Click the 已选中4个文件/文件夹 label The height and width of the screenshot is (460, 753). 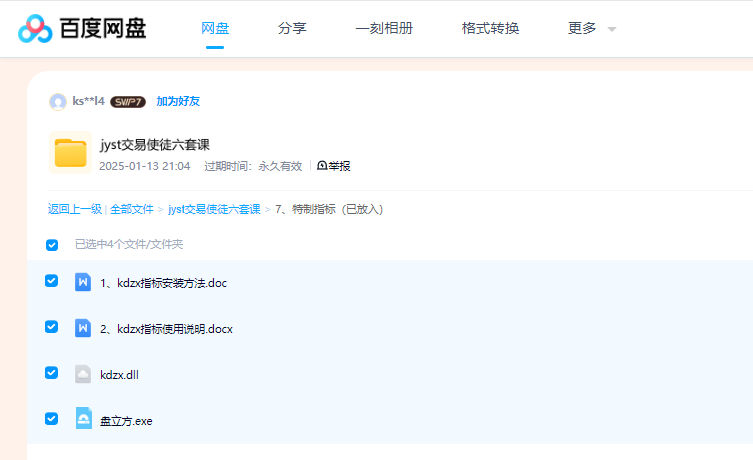tap(129, 244)
